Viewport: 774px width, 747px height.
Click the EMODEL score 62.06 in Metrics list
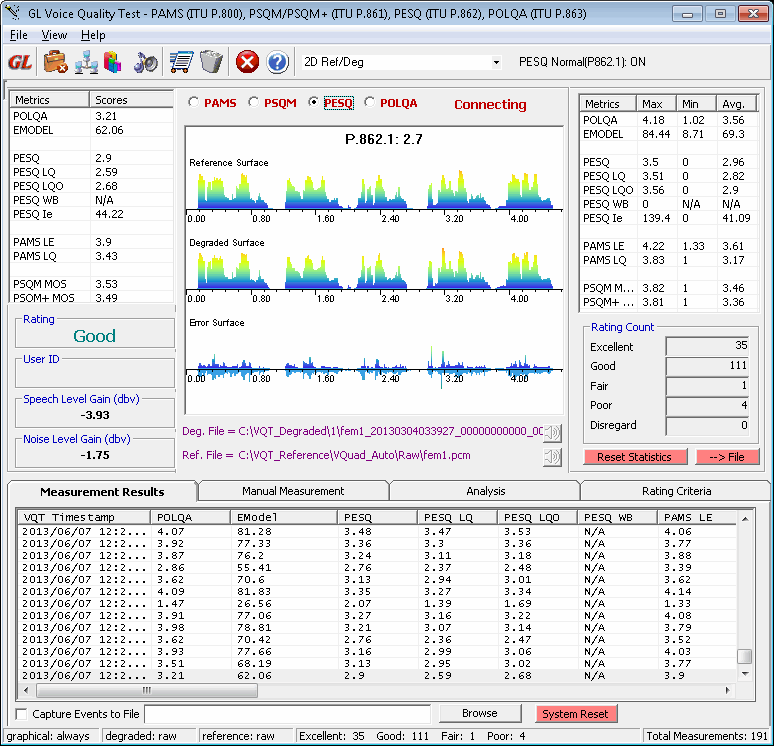(109, 130)
